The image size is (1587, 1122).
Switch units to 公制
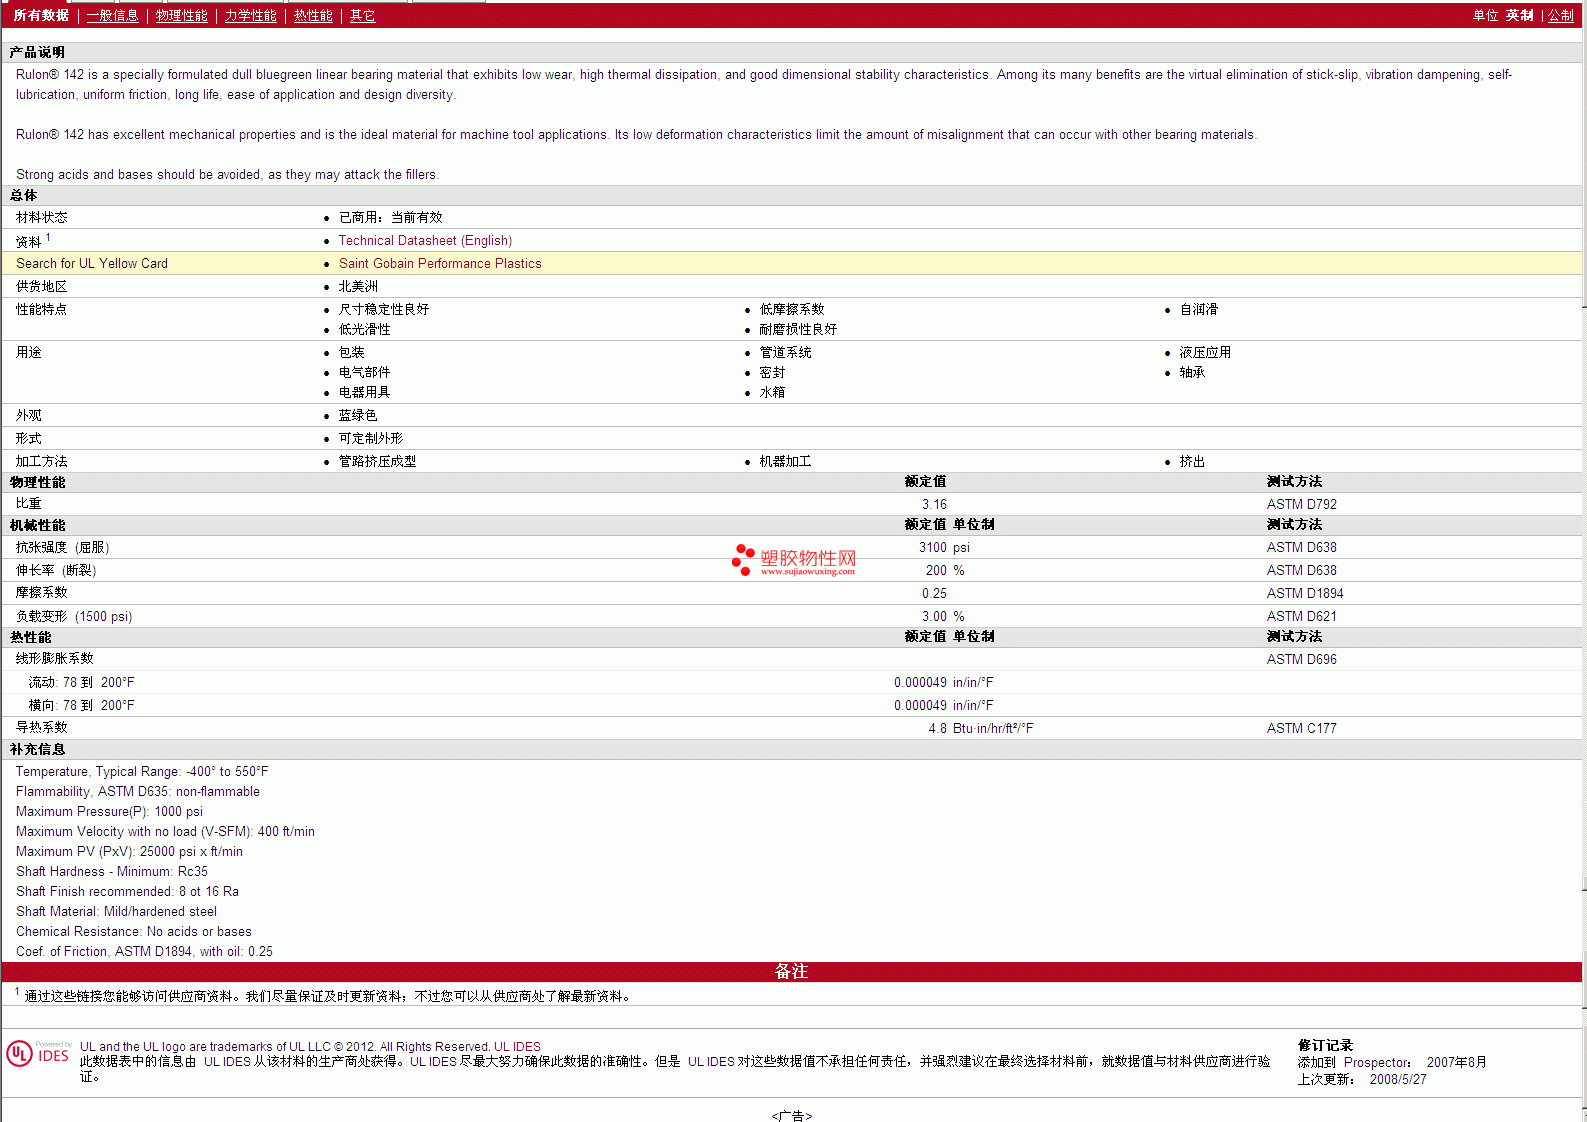(x=1560, y=16)
